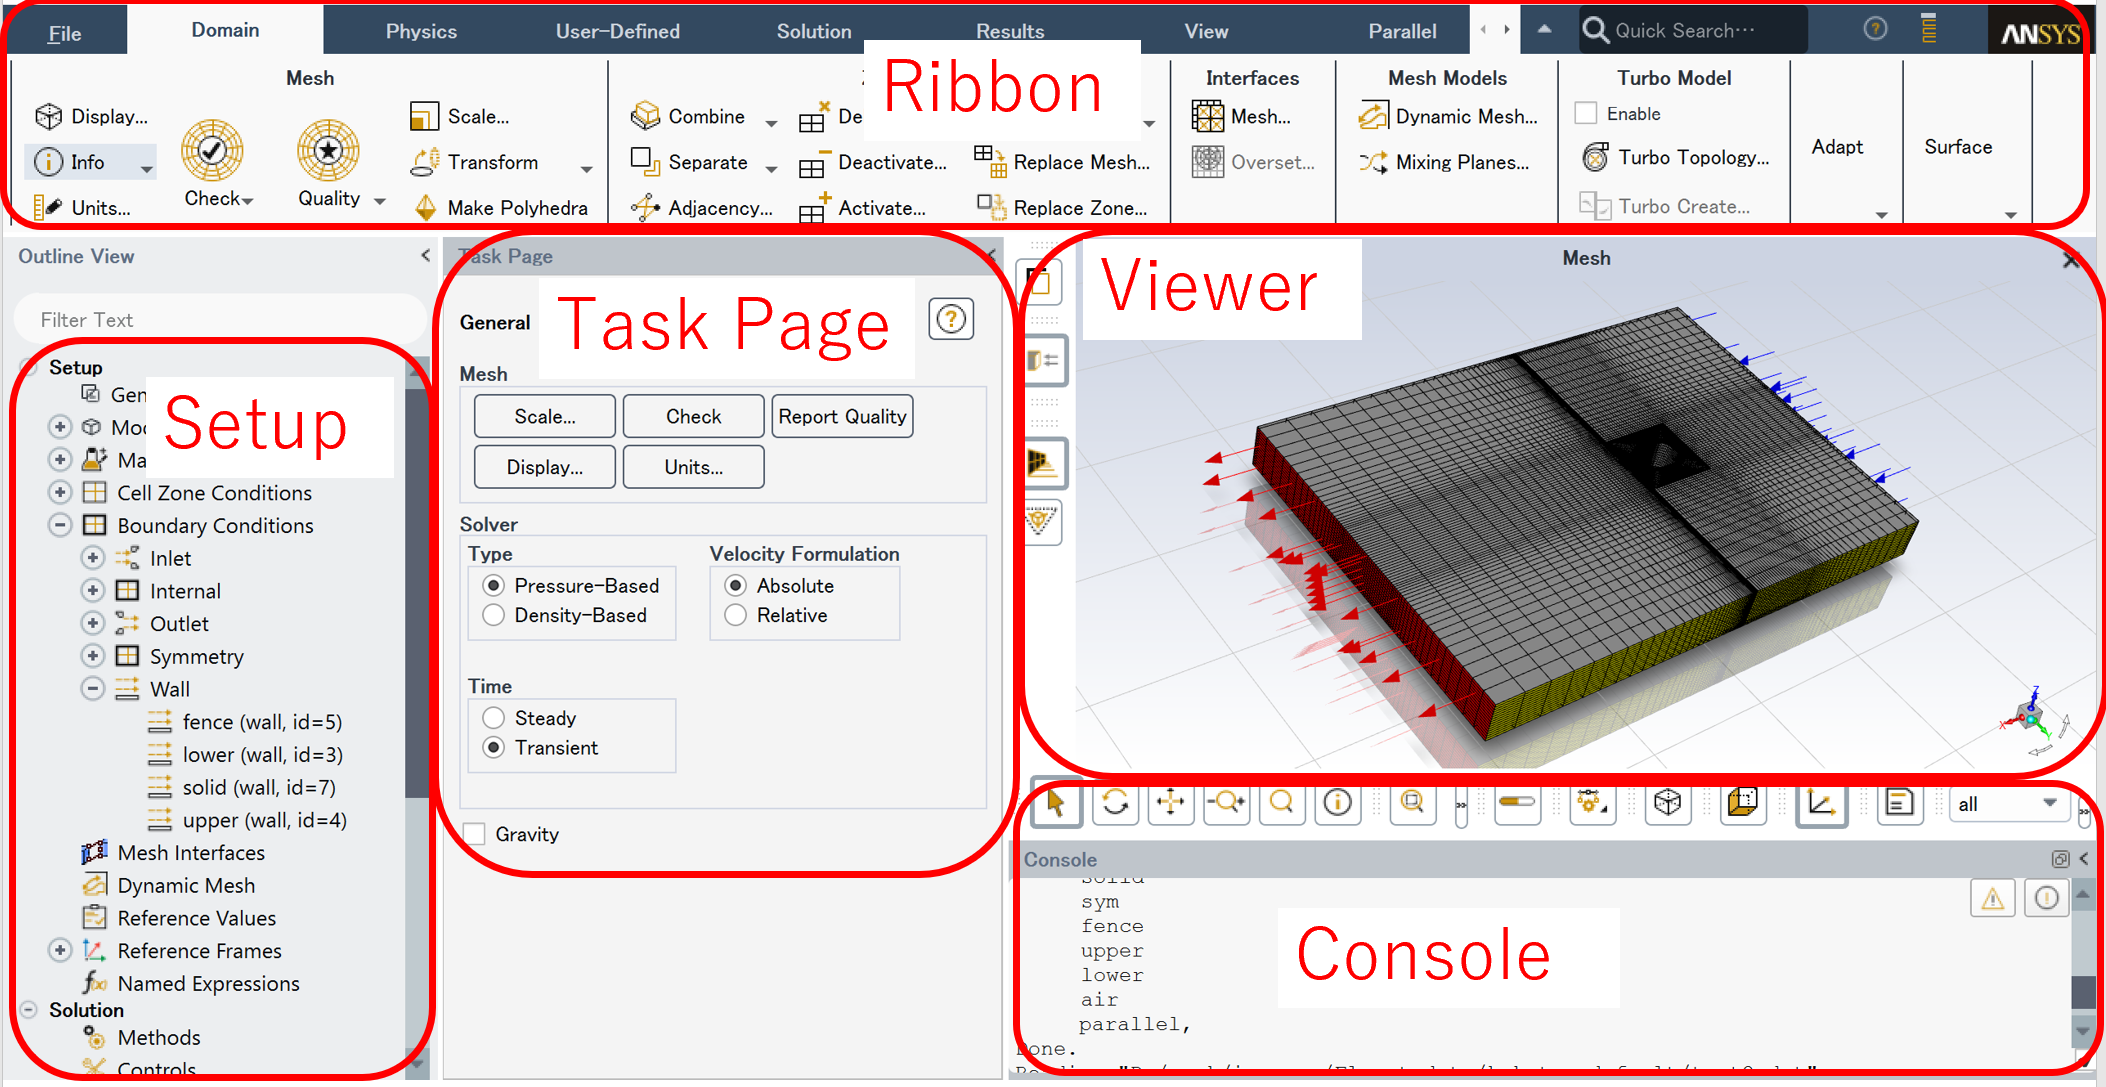Select Density-Based solver type
The width and height of the screenshot is (2106, 1087).
tap(494, 616)
